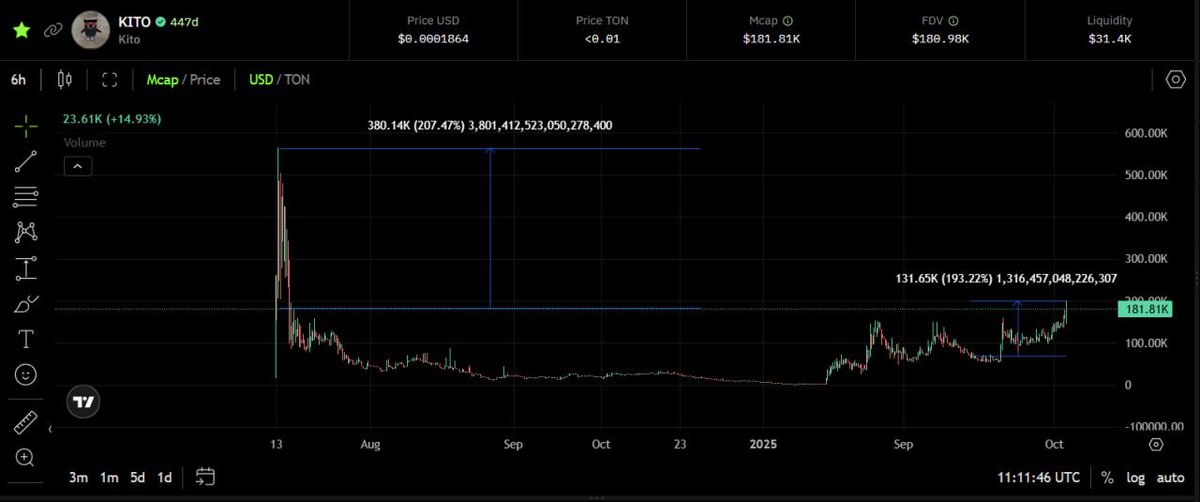Screen dimensions: 1200x502
Task: Select the ruler measure tool
Action: 26,421
